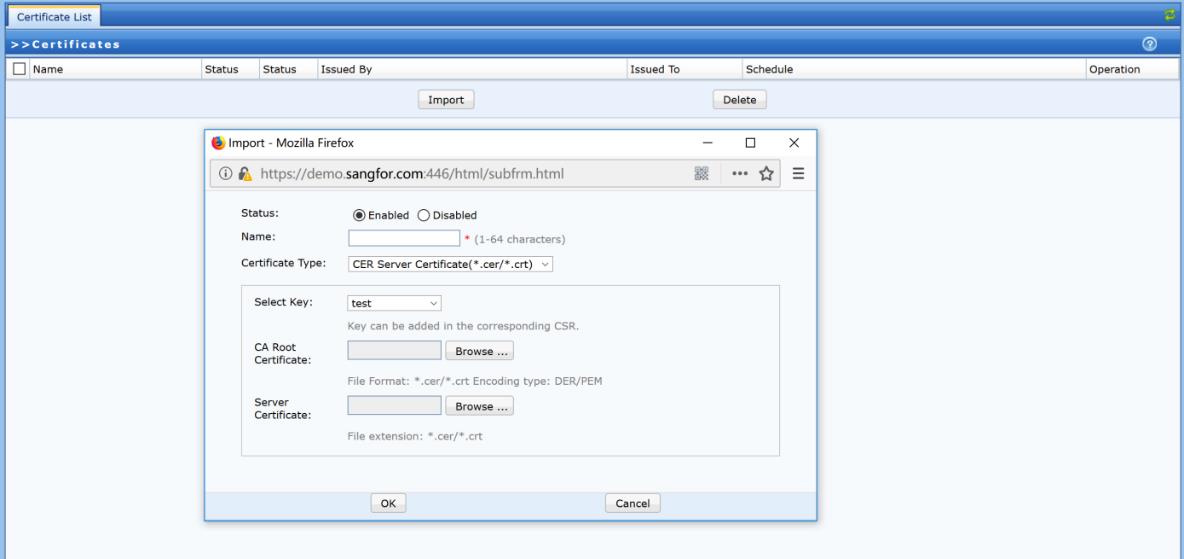The image size is (1184, 559).
Task: Switch to the Certificate List tab
Action: [x=54, y=16]
